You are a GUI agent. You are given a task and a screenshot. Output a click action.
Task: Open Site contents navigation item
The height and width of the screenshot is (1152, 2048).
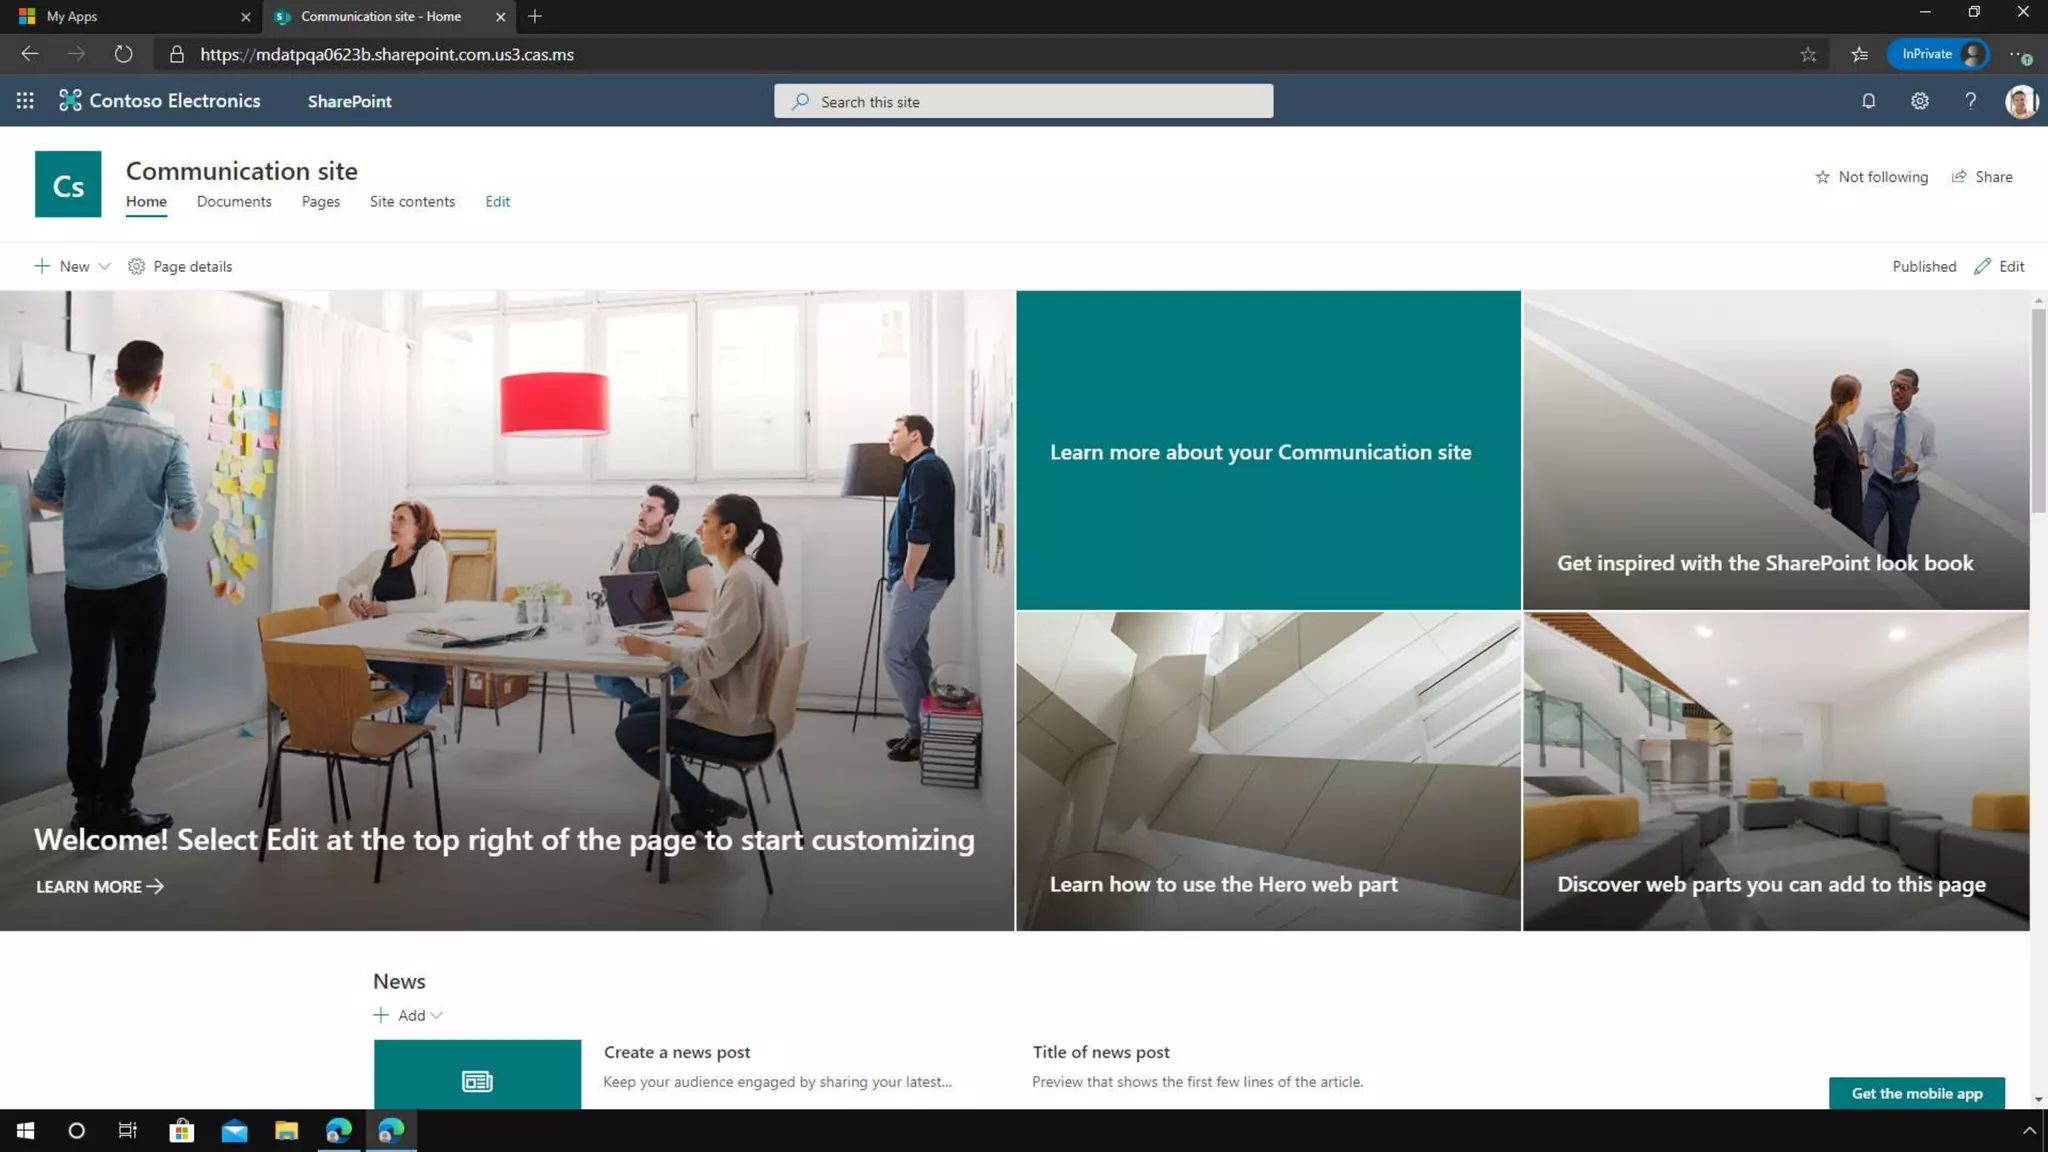tap(412, 202)
